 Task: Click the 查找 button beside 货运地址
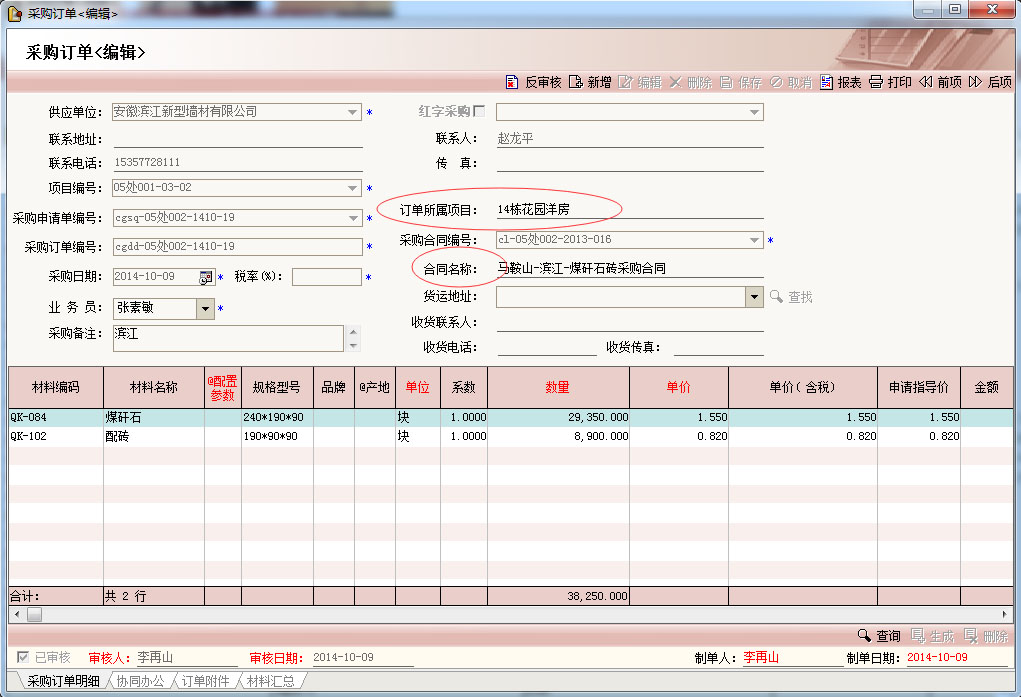click(x=791, y=297)
